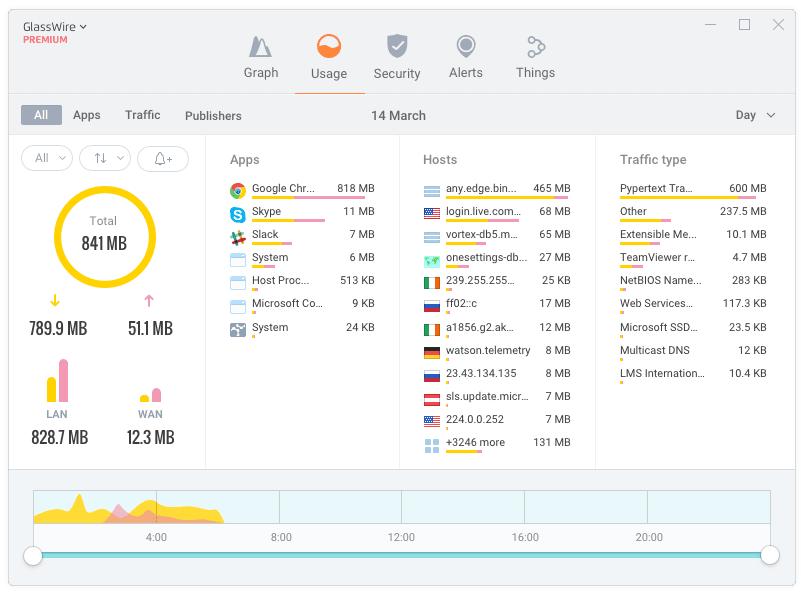Select Other 237.5 MB traffic type
Screen dimensions: 804x596
point(693,214)
